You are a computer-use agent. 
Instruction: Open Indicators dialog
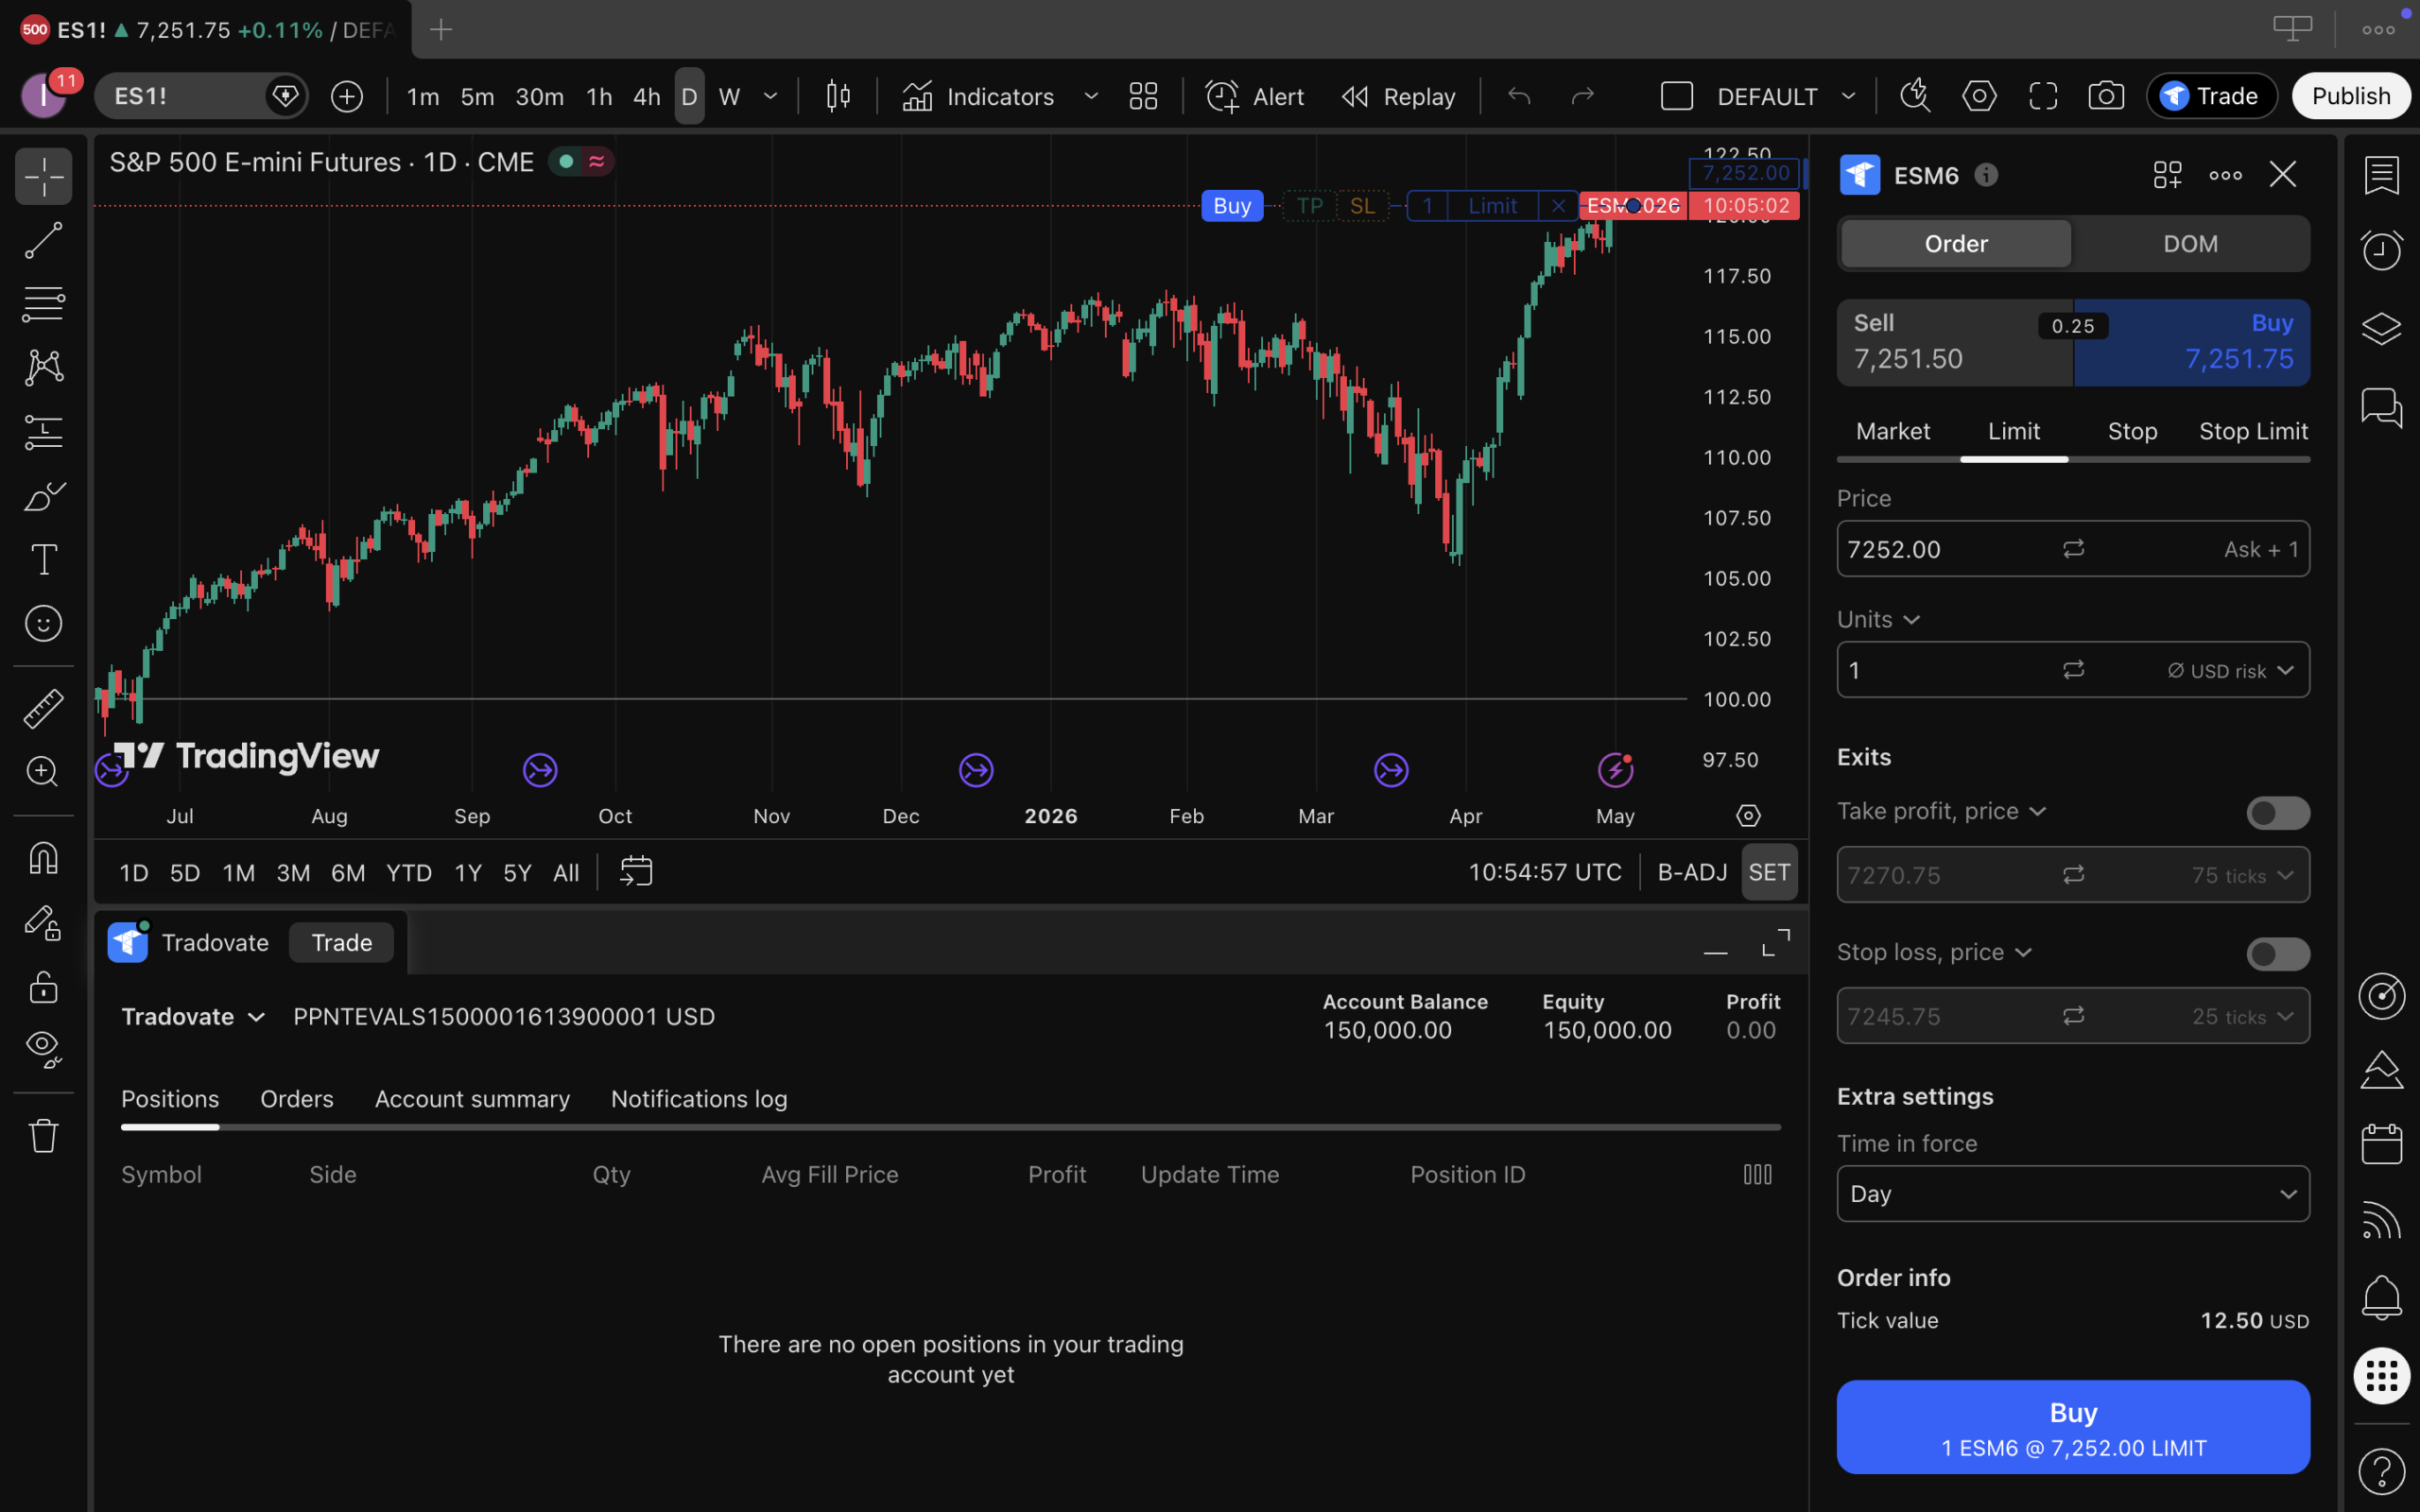pyautogui.click(x=977, y=96)
